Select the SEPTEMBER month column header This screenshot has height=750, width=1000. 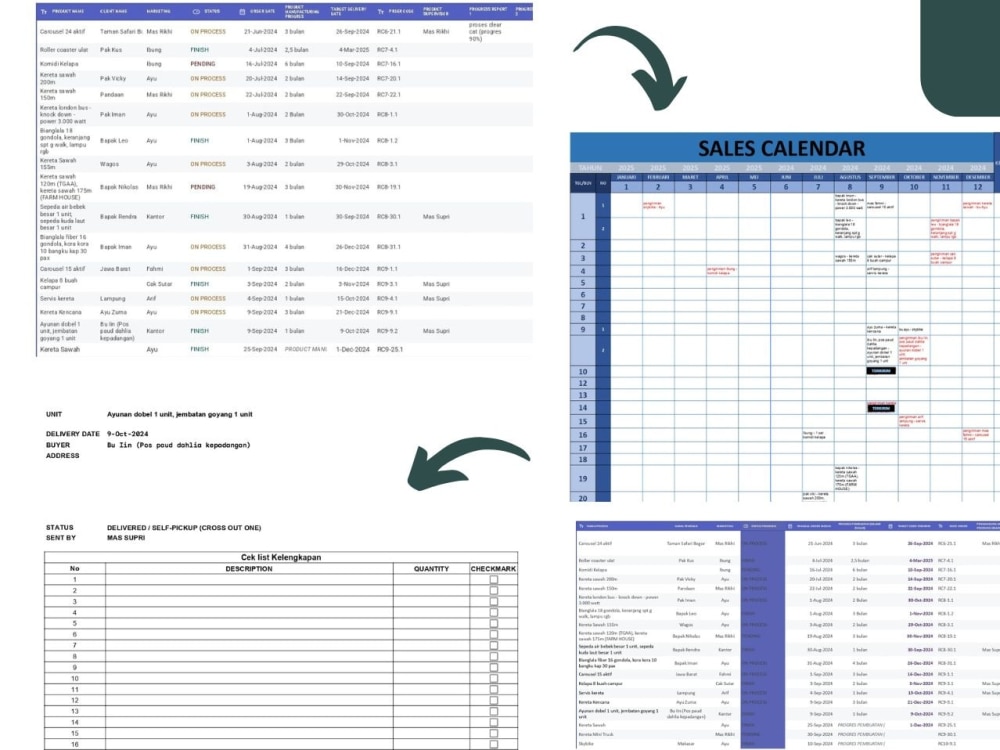[x=881, y=177]
